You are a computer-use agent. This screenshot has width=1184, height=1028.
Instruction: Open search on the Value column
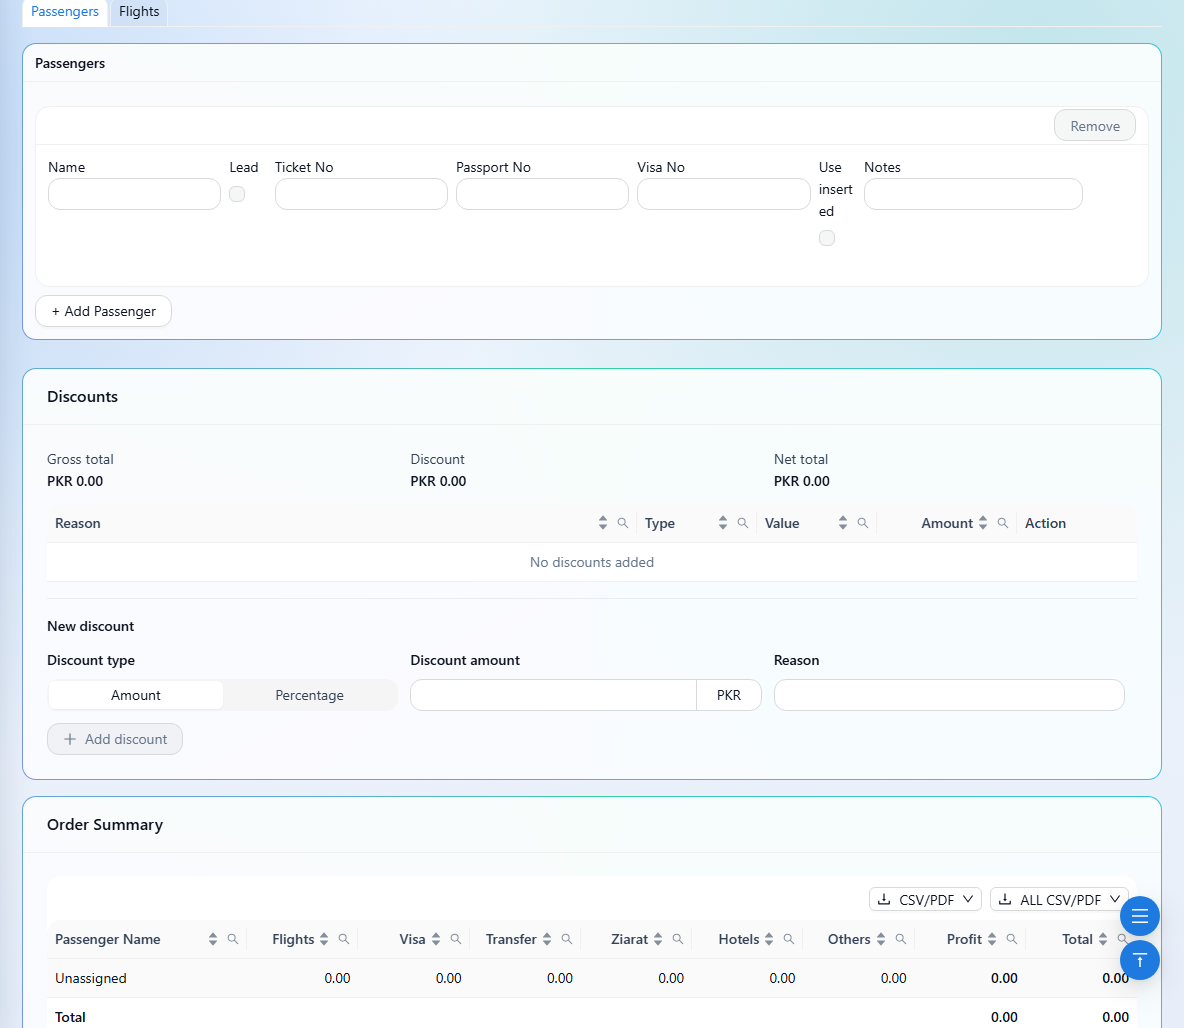pos(862,523)
